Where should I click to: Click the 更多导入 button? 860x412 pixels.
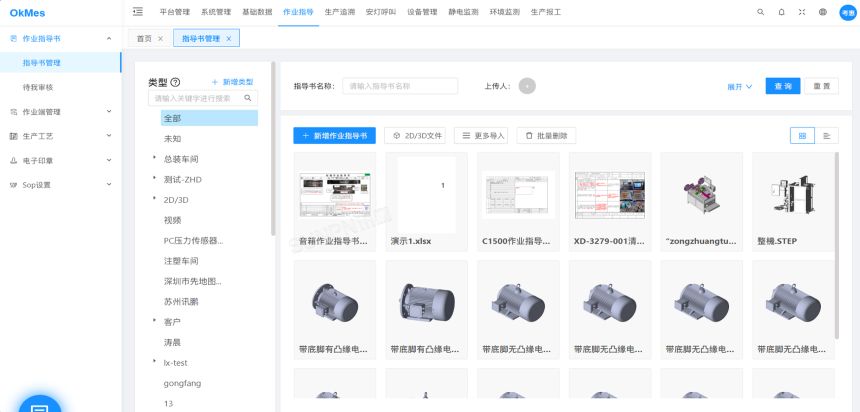(x=482, y=136)
